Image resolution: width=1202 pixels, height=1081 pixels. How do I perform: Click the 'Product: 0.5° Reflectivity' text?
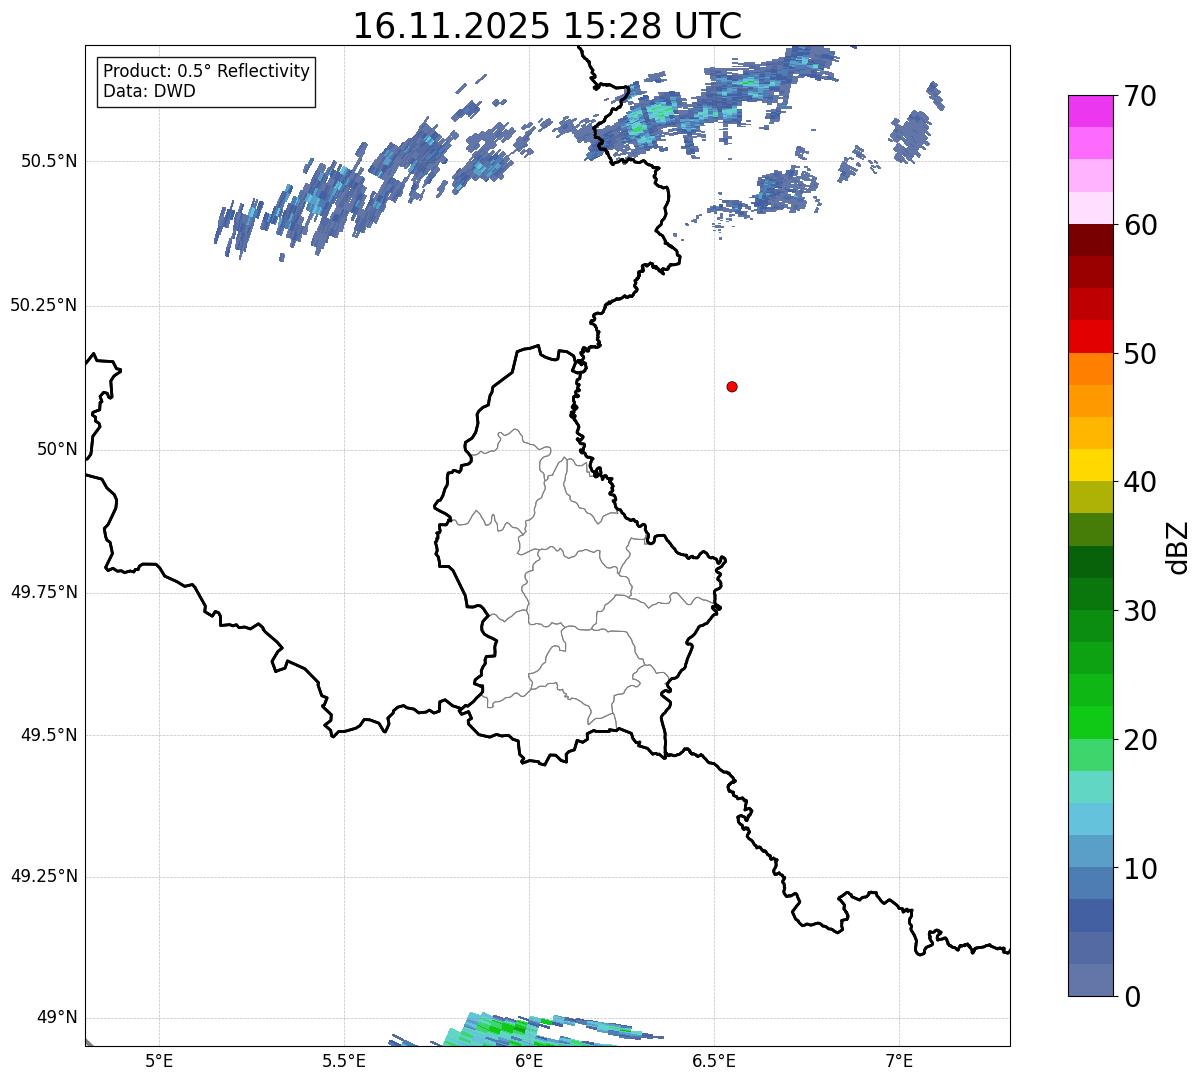207,72
